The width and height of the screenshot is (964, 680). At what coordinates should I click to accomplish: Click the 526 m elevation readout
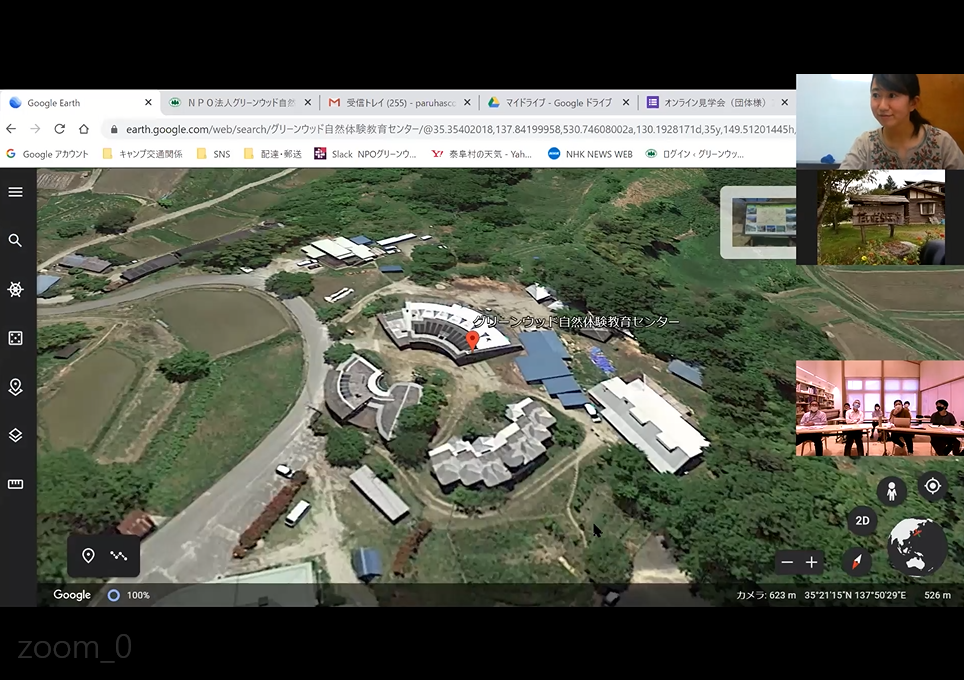[x=938, y=595]
